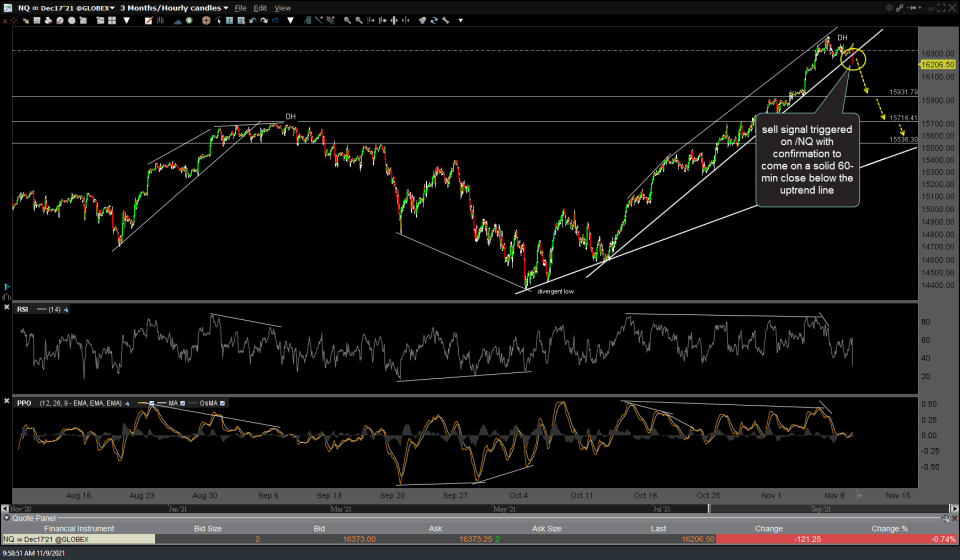Image resolution: width=960 pixels, height=560 pixels.
Task: Open the pin options dropdown arrow
Action: click(920, 7)
